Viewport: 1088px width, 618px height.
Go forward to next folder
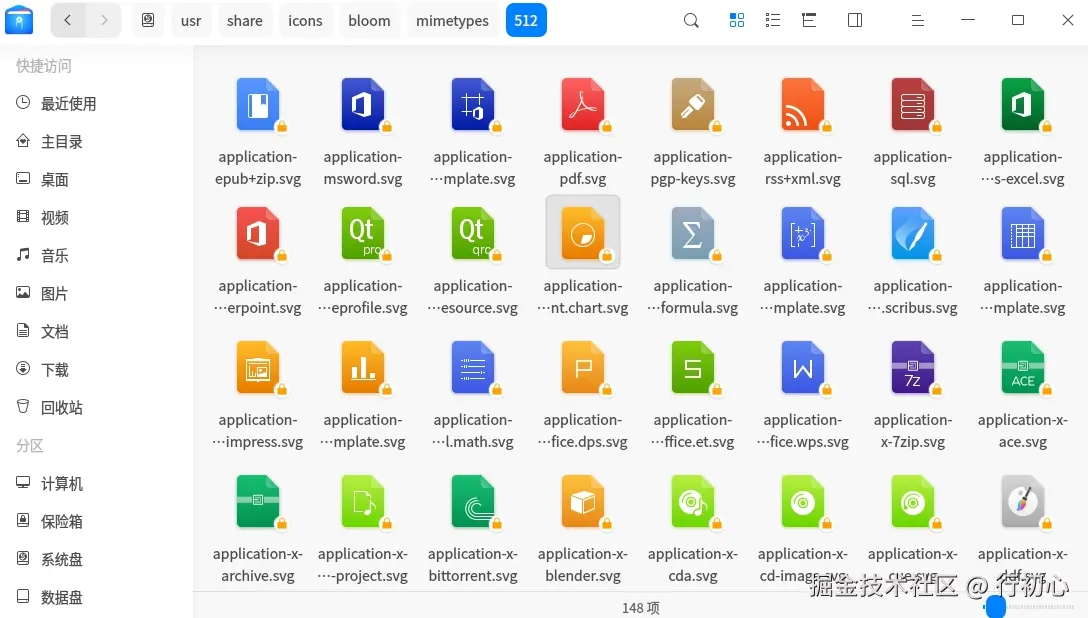(x=104, y=20)
